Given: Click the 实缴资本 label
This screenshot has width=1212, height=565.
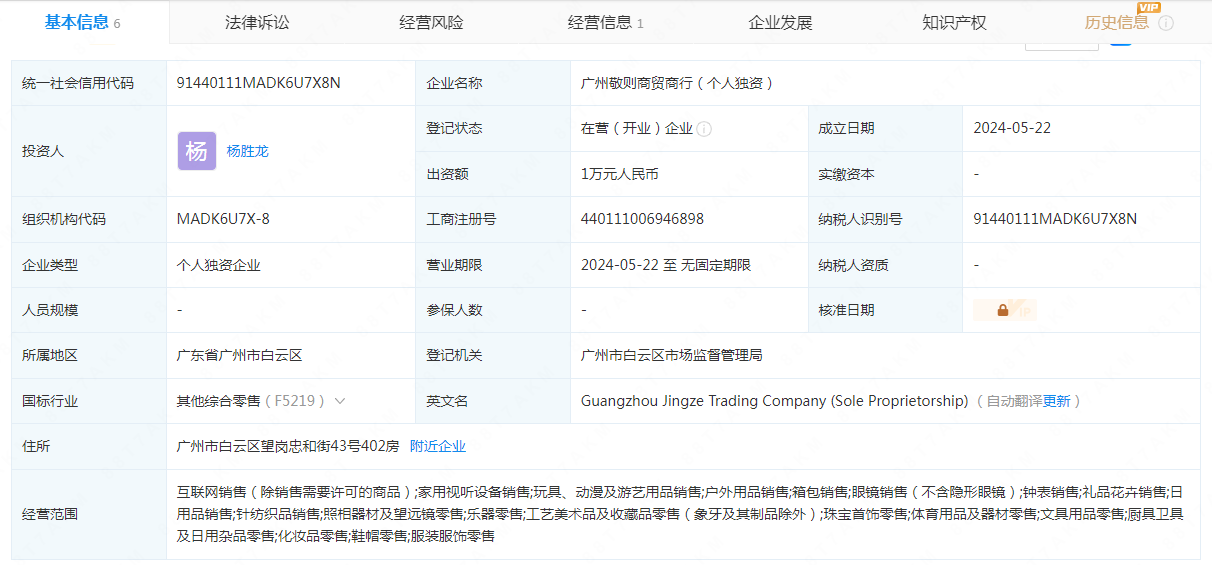Looking at the screenshot, I should click(846, 174).
